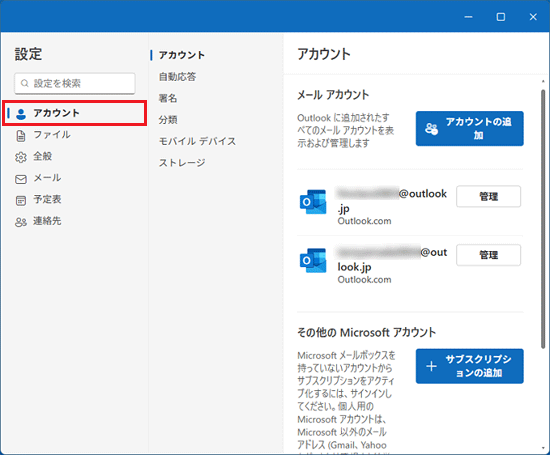Click the Outlook.com label under the @out look.jp account
The image size is (550, 455).
(x=364, y=280)
